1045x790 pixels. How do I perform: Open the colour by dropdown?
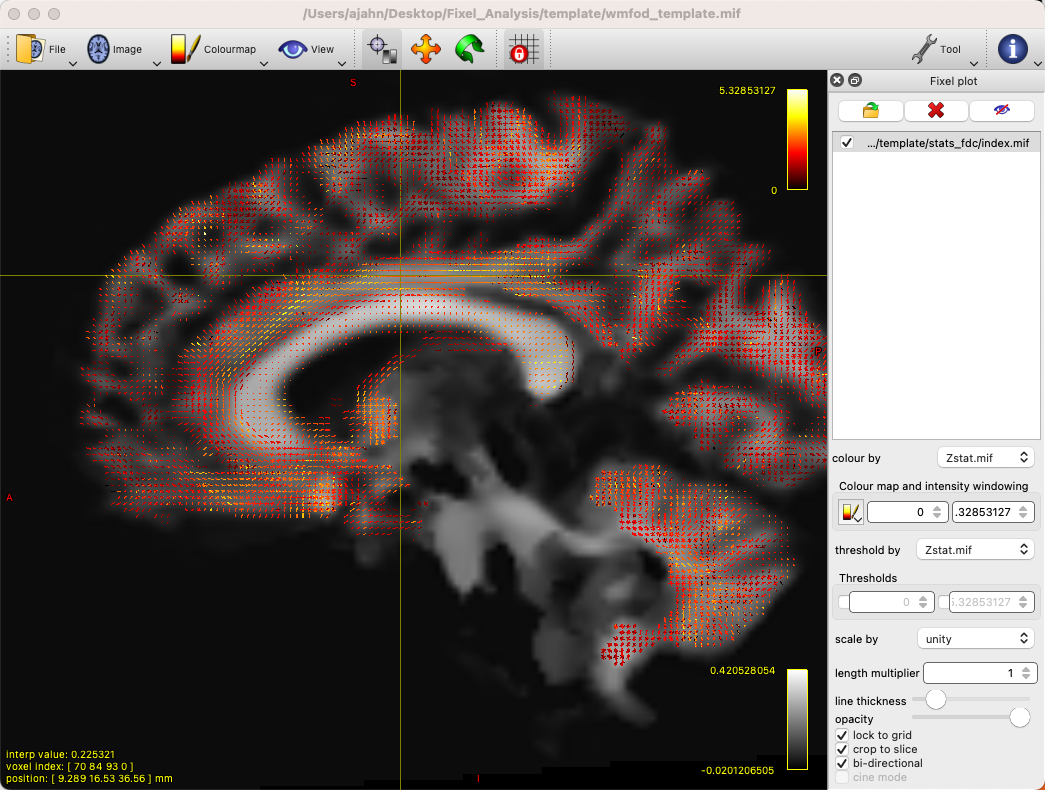pyautogui.click(x=986, y=457)
